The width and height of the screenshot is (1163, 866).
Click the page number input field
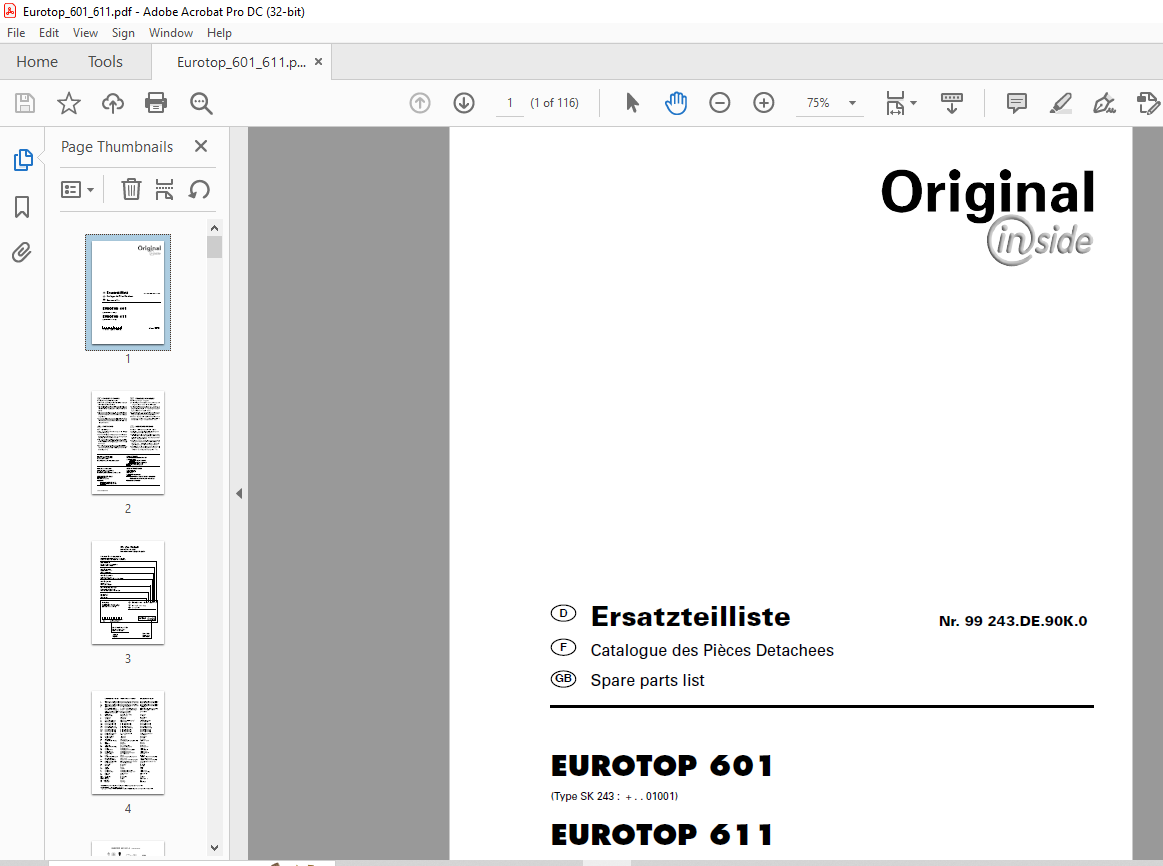click(510, 103)
